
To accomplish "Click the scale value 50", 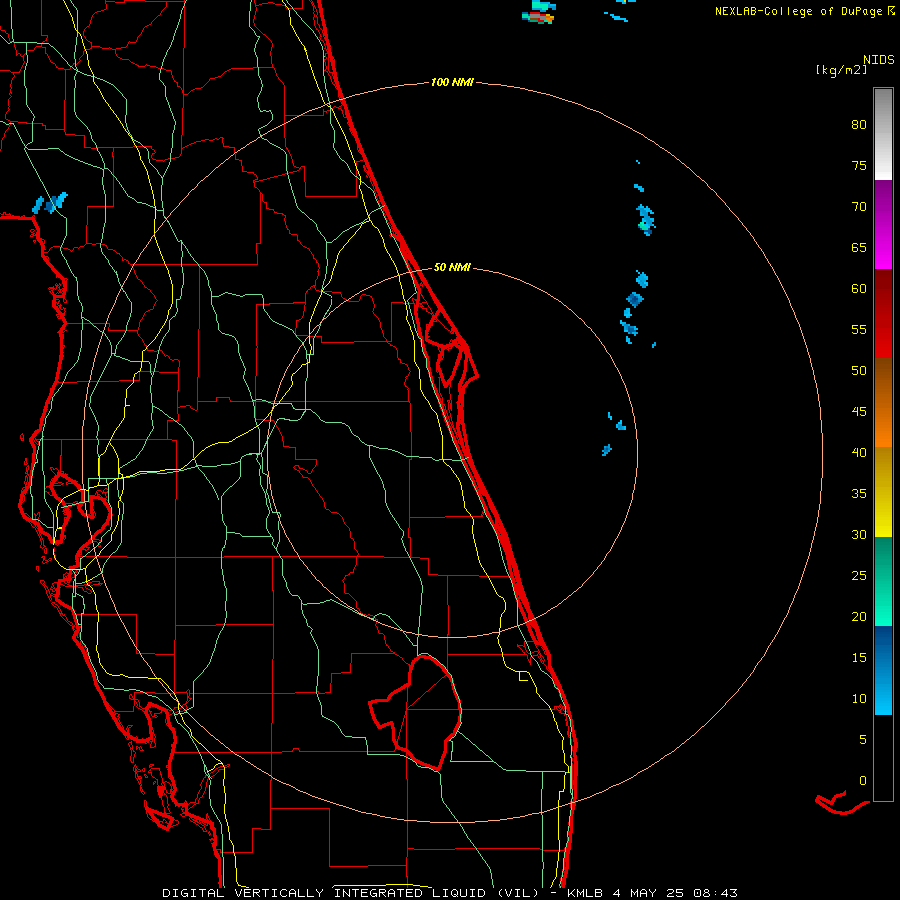I will 859,370.
